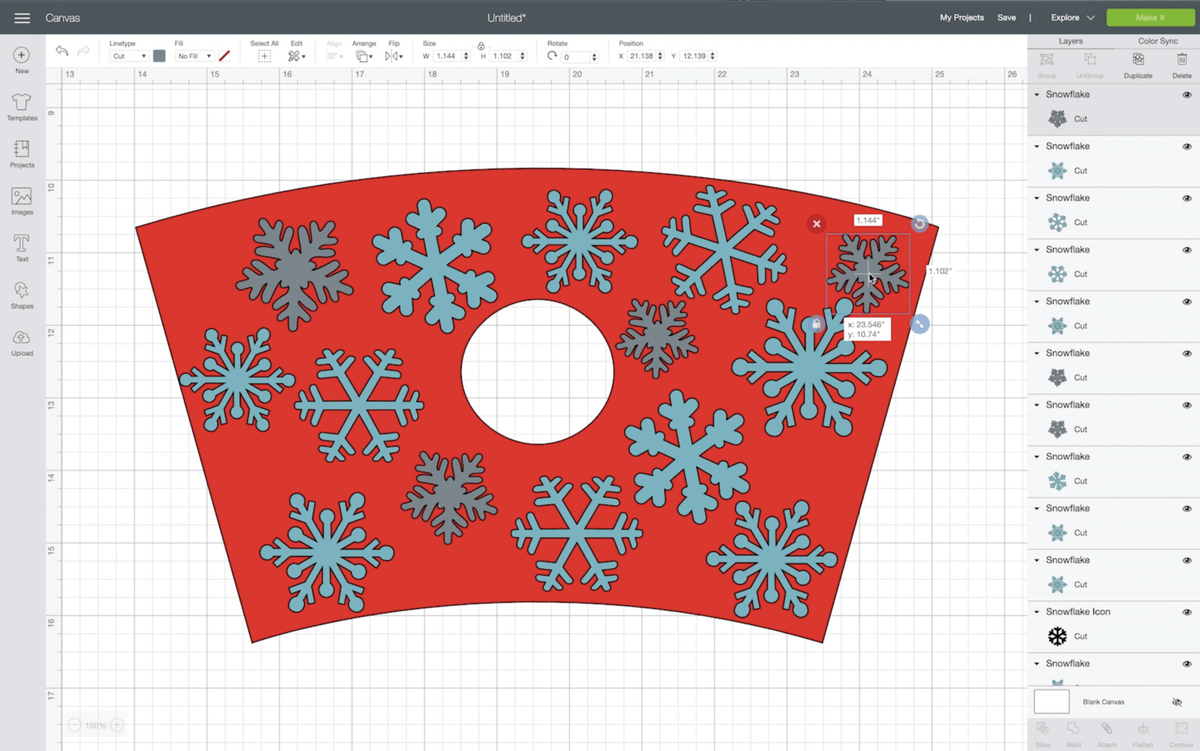The width and height of the screenshot is (1200, 751).
Task: Click the Upload icon
Action: coord(22,341)
